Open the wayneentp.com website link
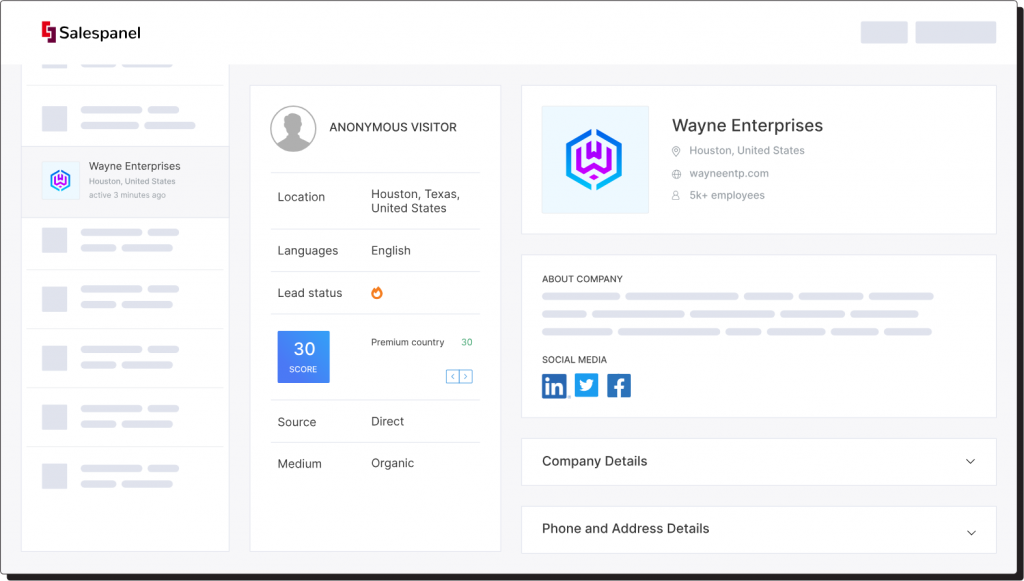 729,174
